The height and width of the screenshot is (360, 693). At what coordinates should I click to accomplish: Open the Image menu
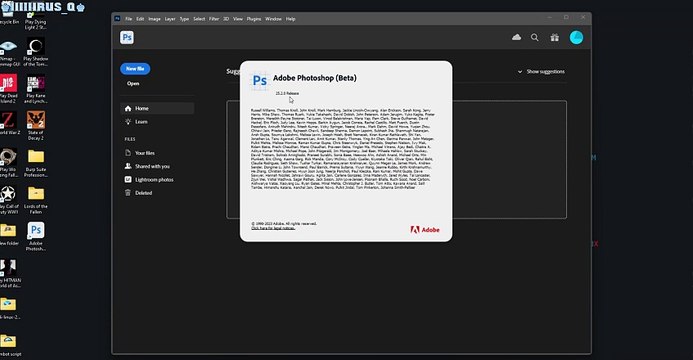[x=154, y=19]
